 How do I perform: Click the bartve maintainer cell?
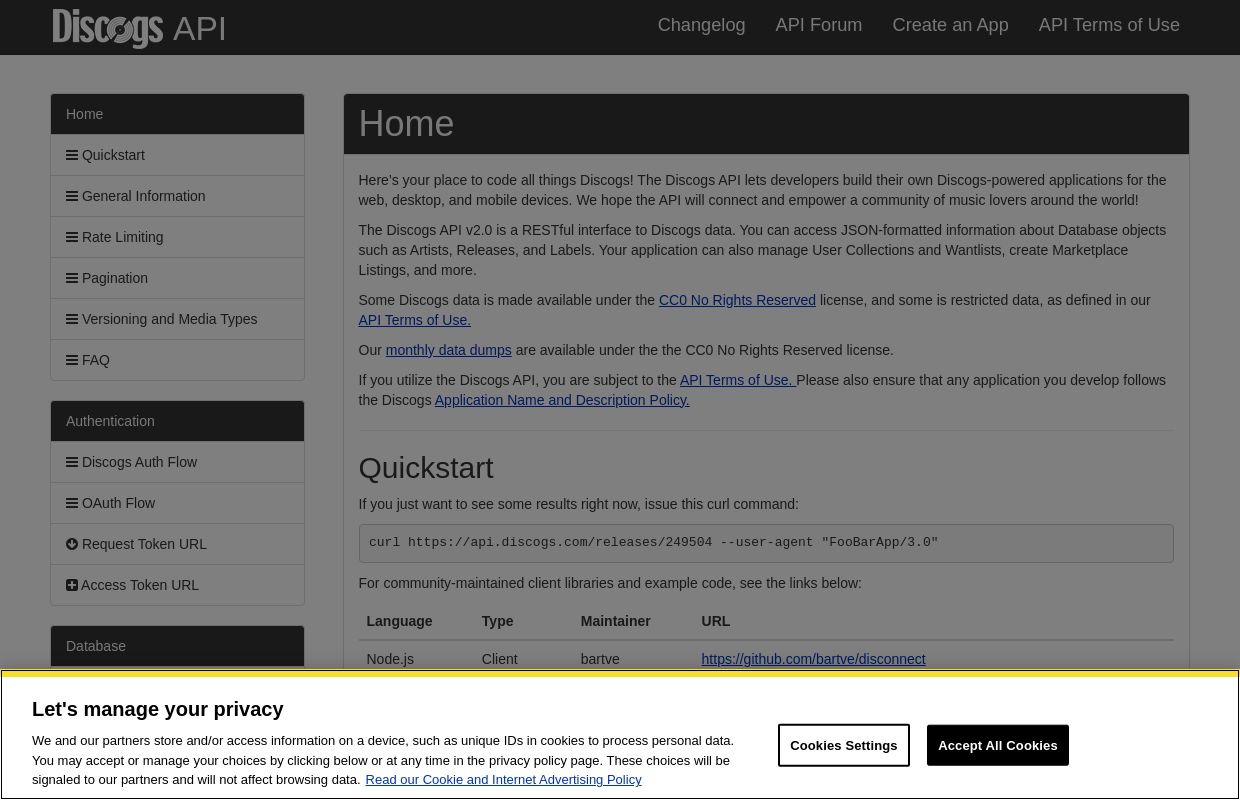(x=600, y=659)
